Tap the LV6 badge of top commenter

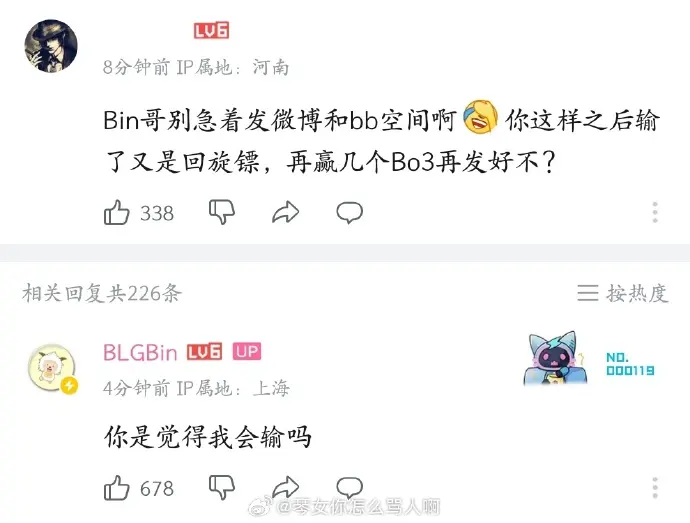211,30
